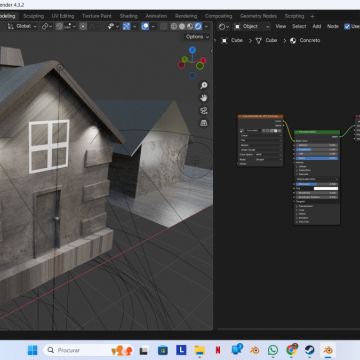Toggle X-ray mode in viewport header
This screenshot has width=360, height=360.
coord(163,26)
